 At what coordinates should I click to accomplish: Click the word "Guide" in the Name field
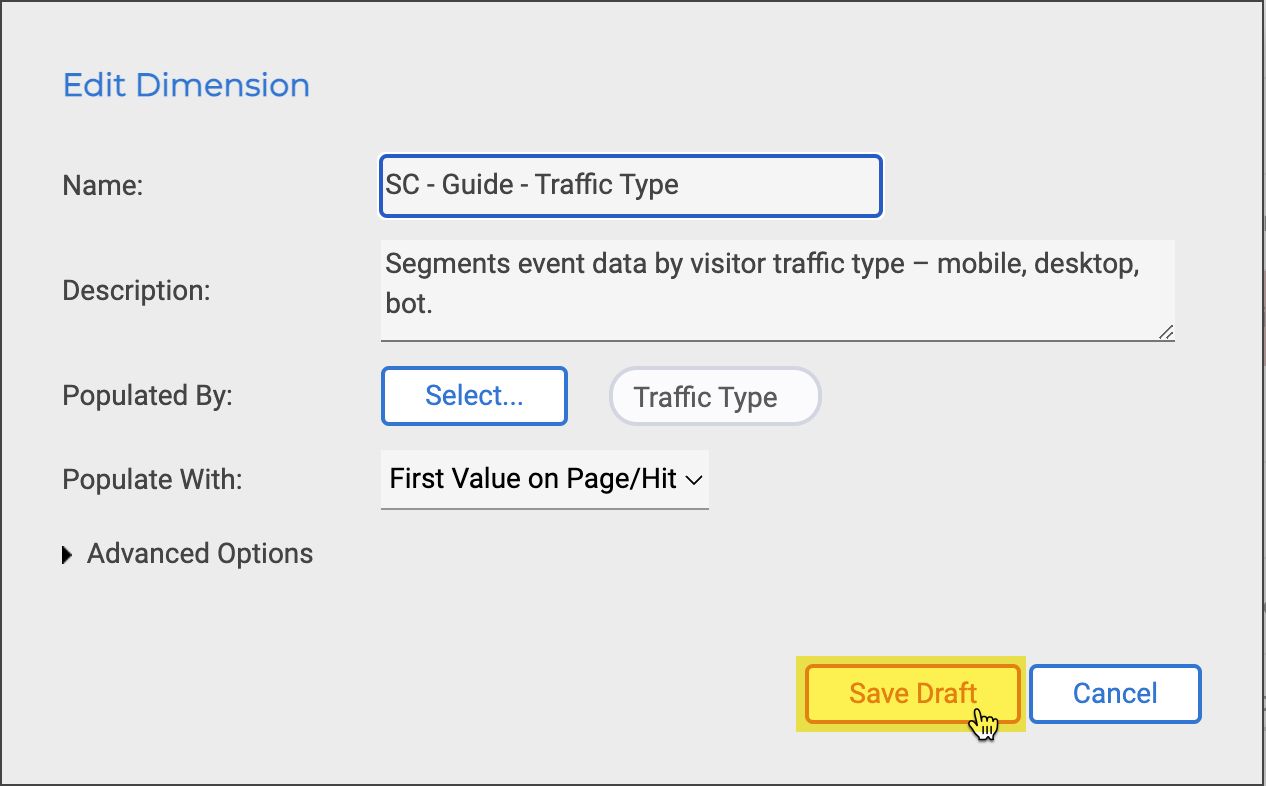(x=477, y=185)
